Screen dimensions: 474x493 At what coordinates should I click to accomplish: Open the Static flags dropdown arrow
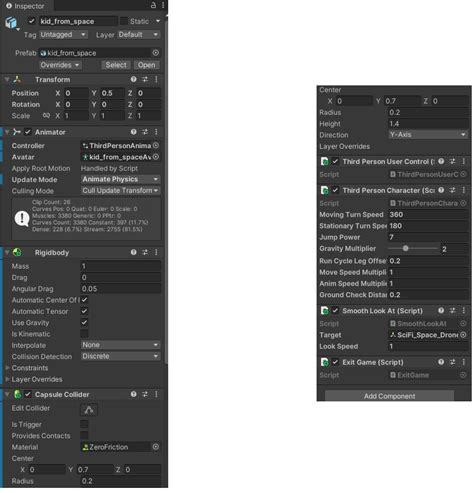[x=158, y=21]
